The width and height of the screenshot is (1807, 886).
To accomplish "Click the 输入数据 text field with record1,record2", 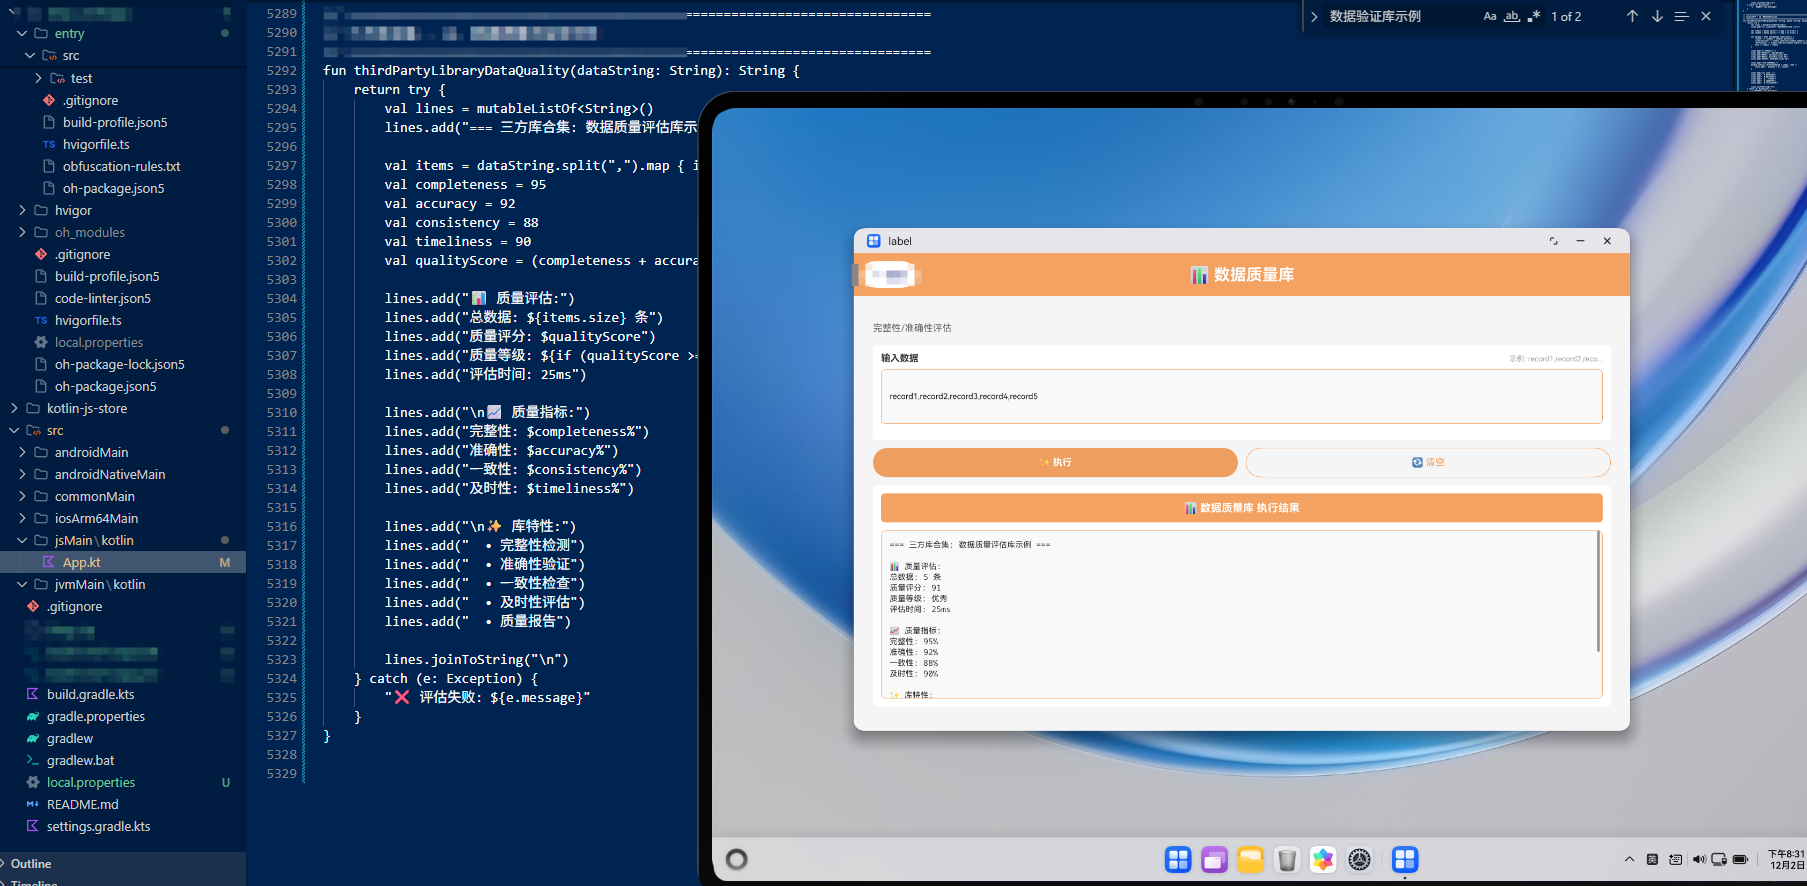I will [x=1241, y=396].
